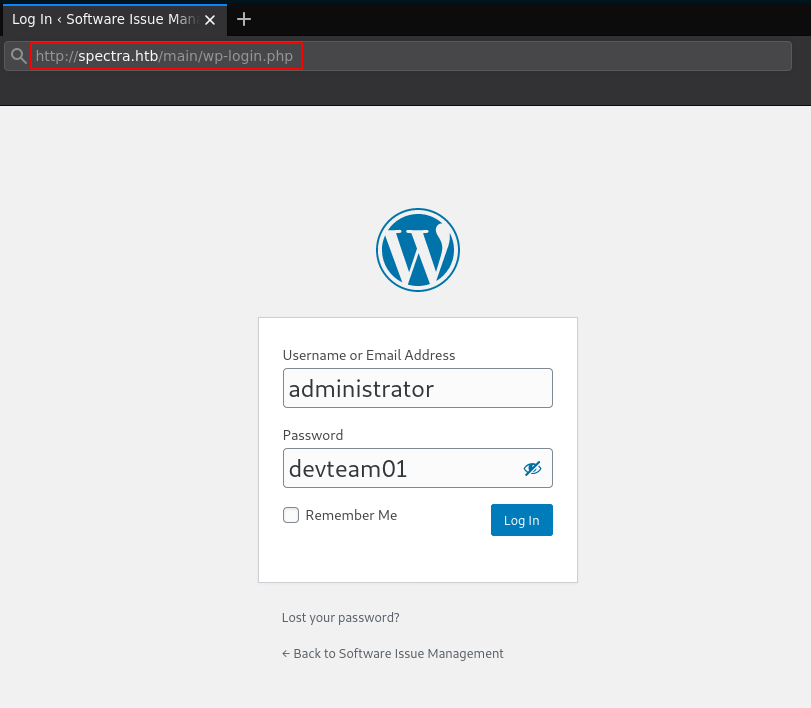Click the magnifier icon in the address bar
This screenshot has height=708, width=811.
(18, 56)
